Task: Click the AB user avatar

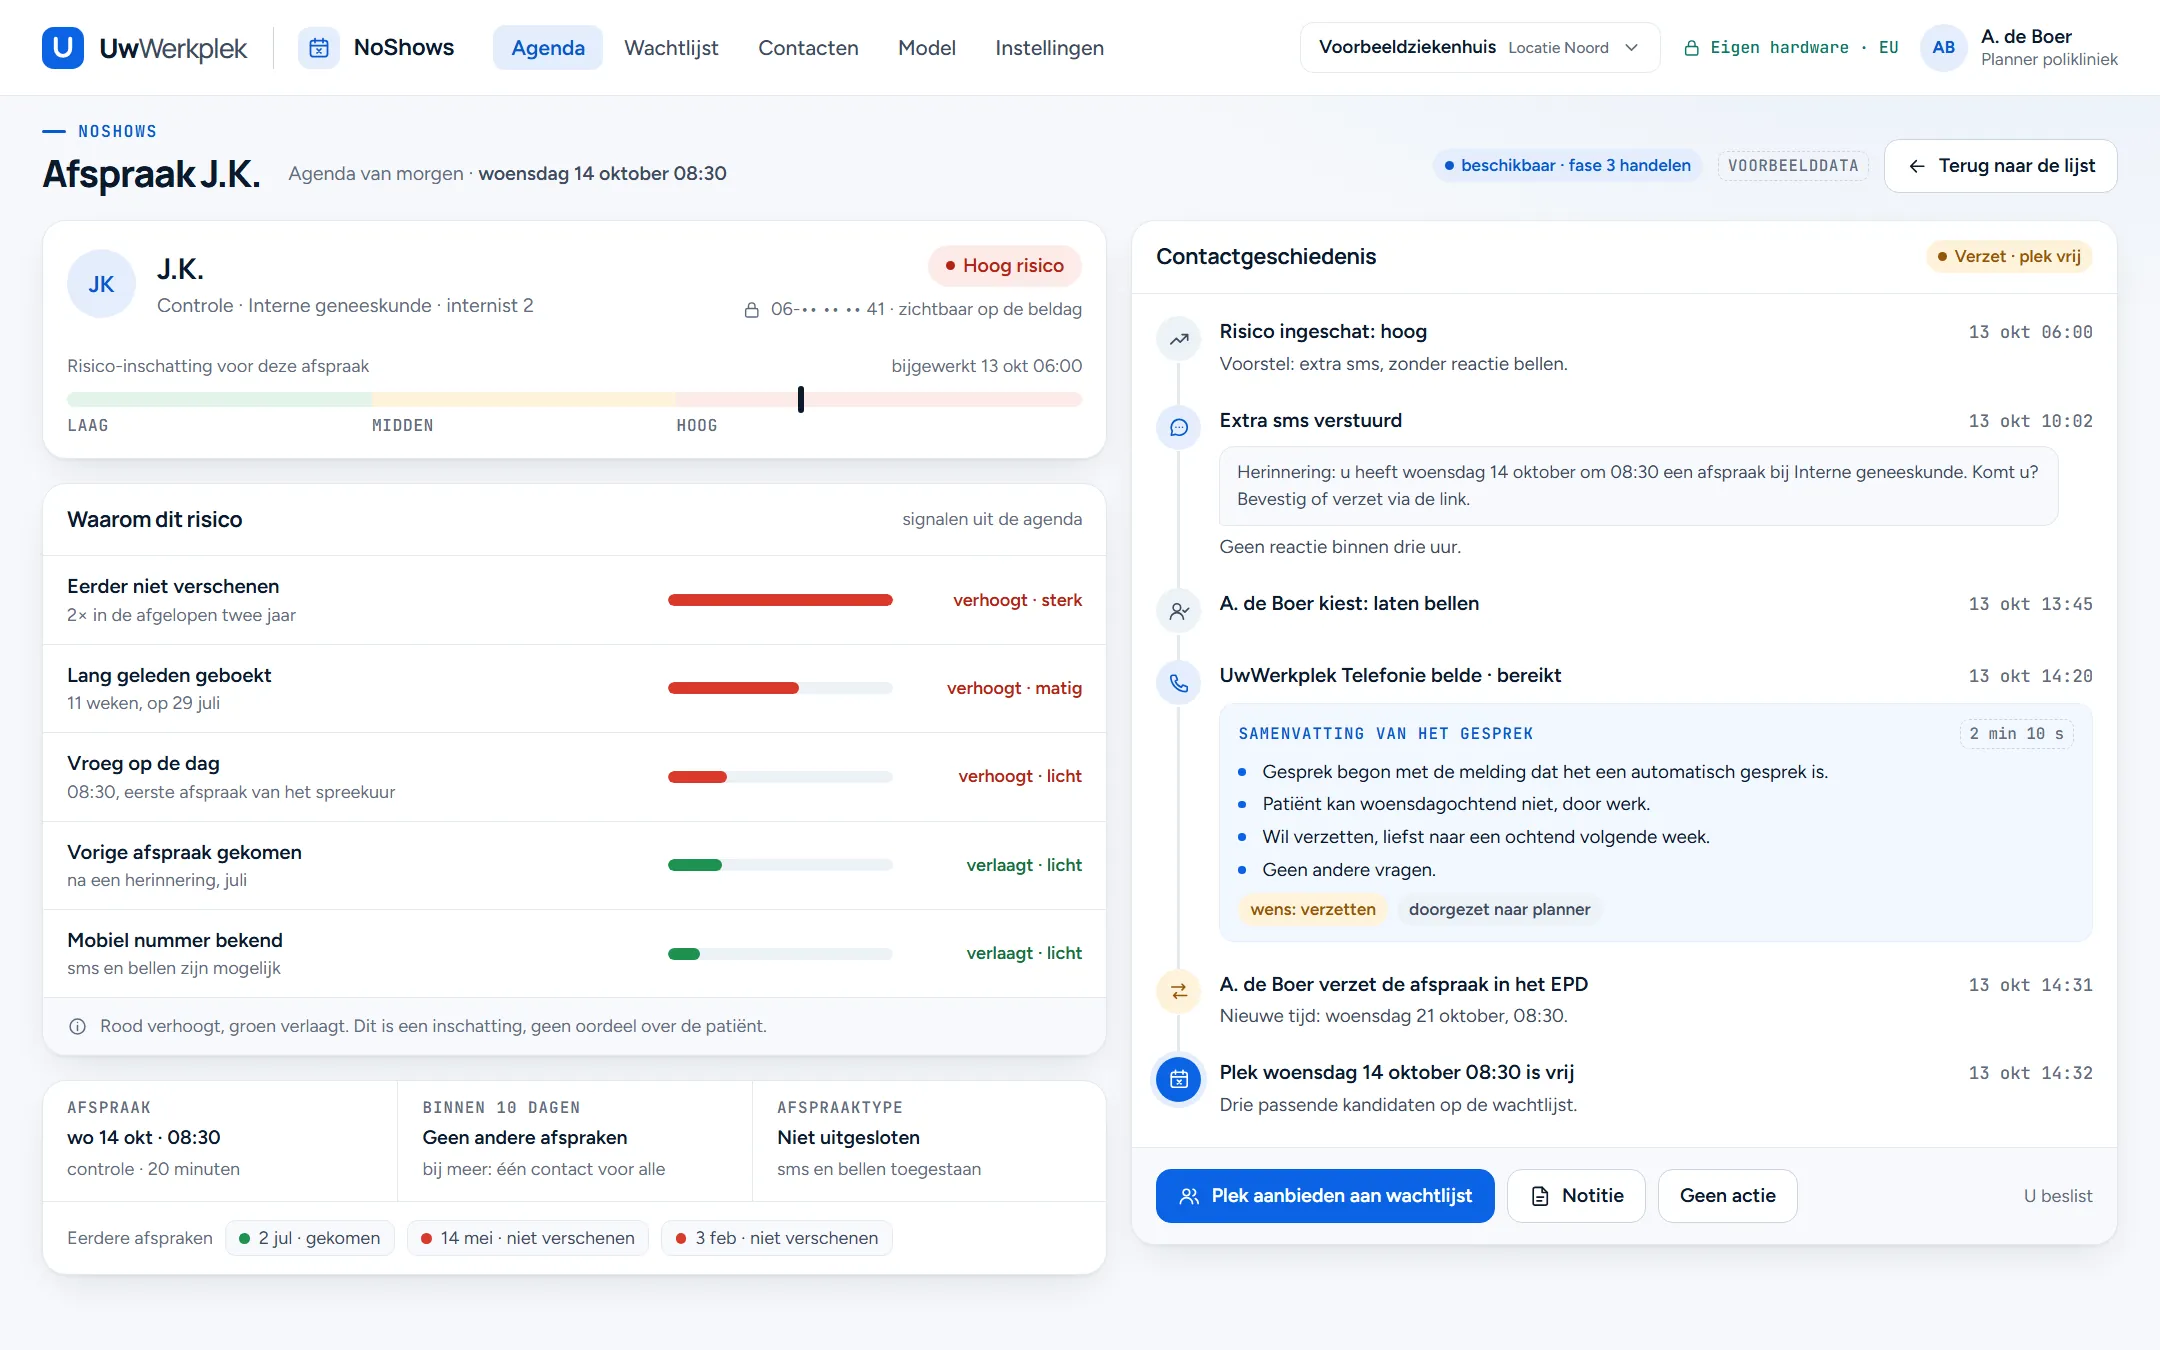Action: (1943, 47)
